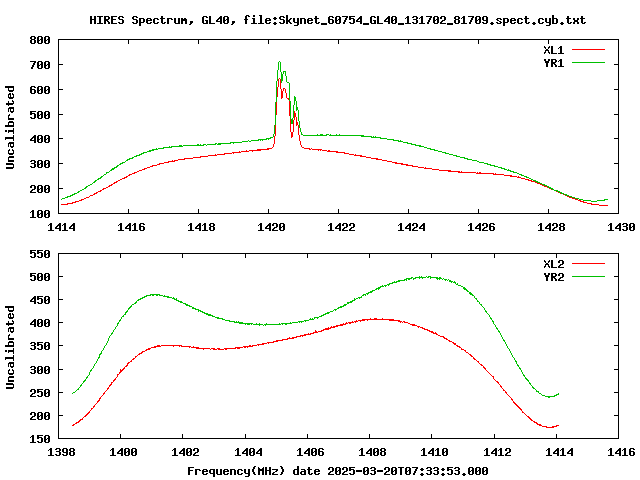Click the 1398 x-axis label of bottom plot
This screenshot has height=480, width=640.
coord(61,452)
